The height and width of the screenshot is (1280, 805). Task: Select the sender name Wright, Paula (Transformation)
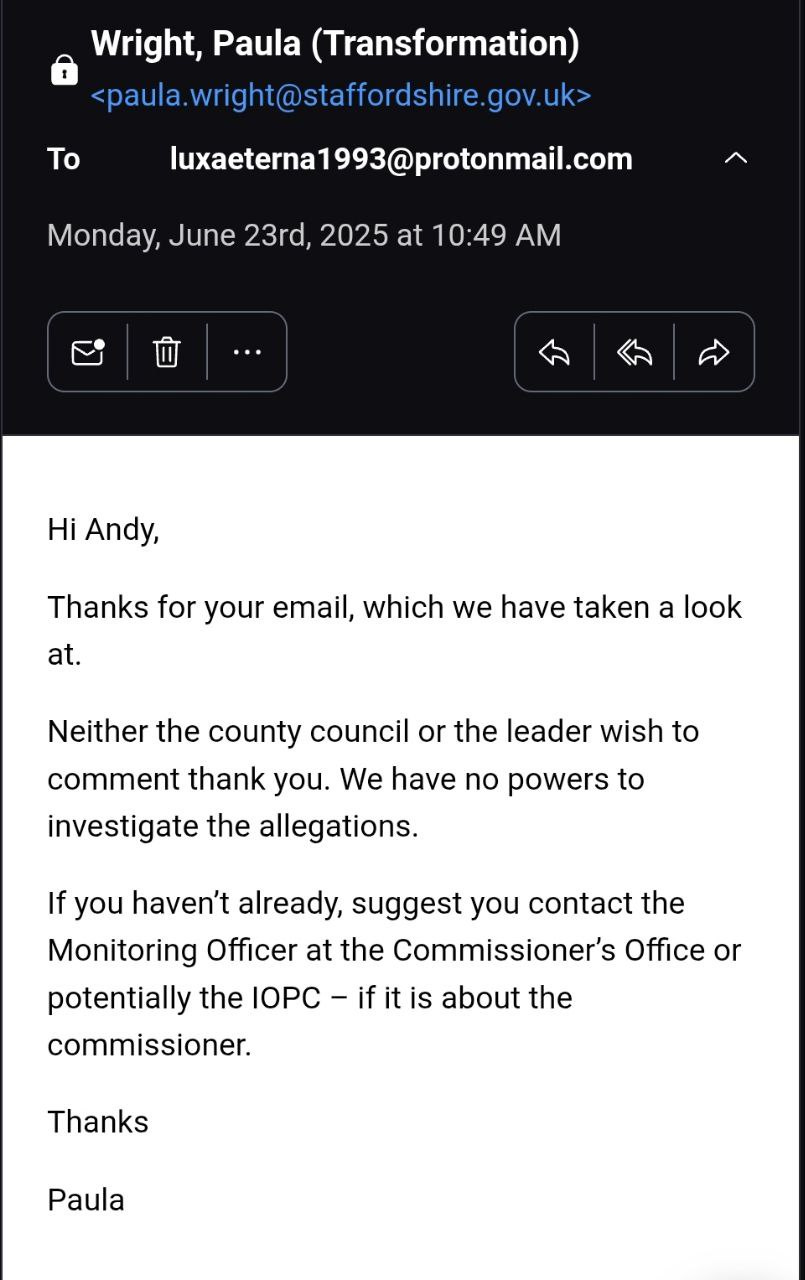[335, 43]
